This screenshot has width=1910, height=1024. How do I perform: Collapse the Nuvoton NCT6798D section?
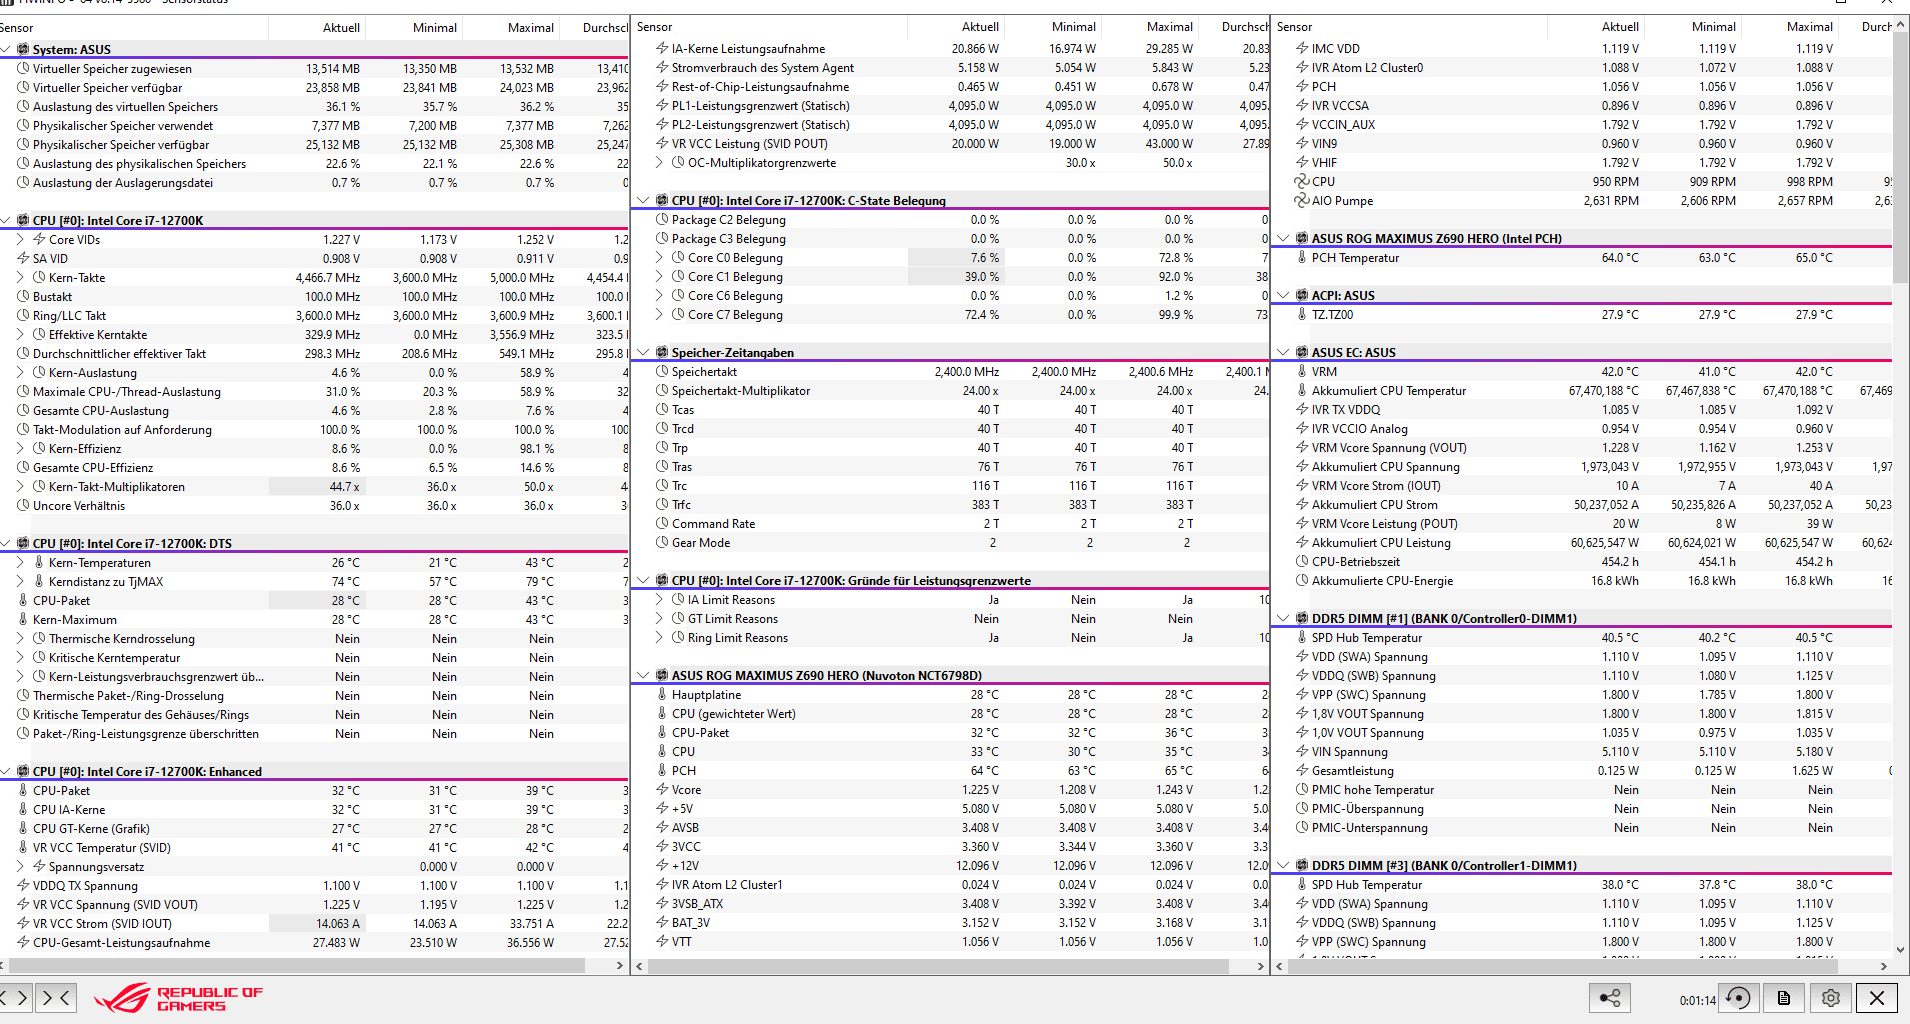tap(643, 675)
